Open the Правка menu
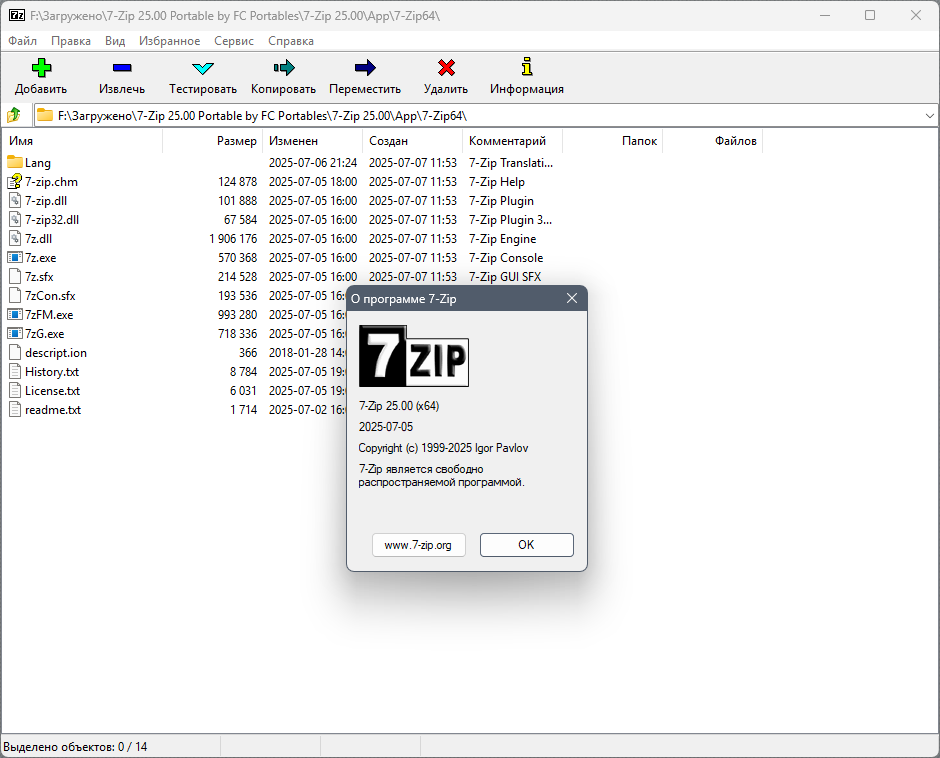This screenshot has height=758, width=940. pos(71,41)
